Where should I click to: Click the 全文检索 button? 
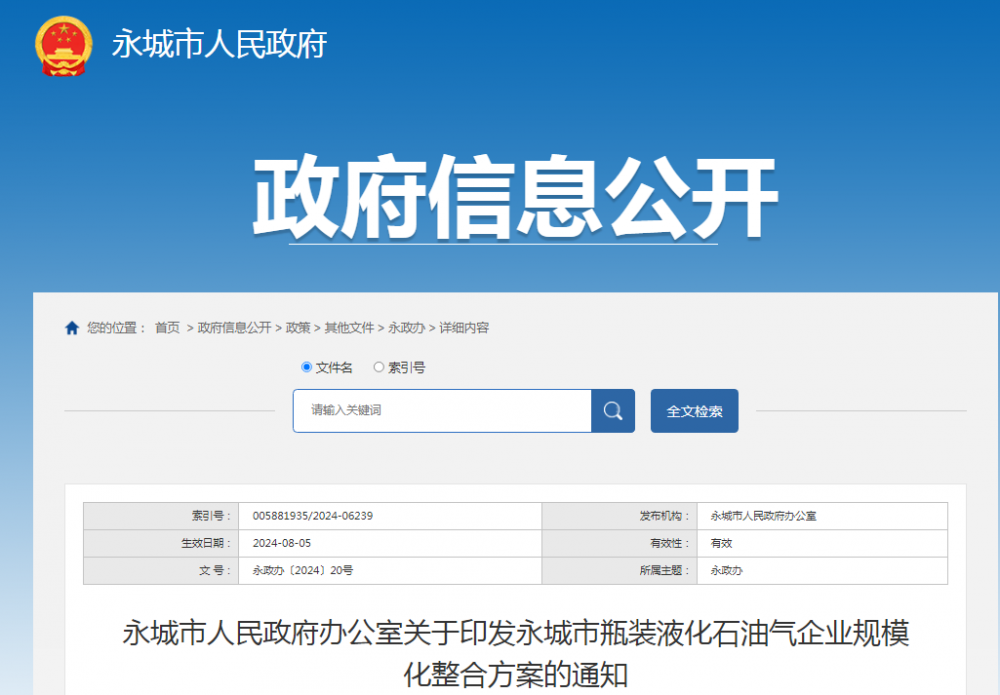695,411
